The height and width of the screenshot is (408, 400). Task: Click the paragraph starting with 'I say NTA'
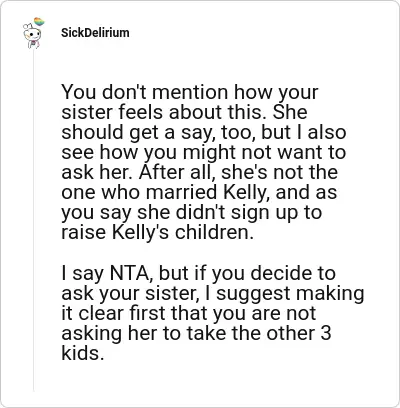click(x=212, y=313)
